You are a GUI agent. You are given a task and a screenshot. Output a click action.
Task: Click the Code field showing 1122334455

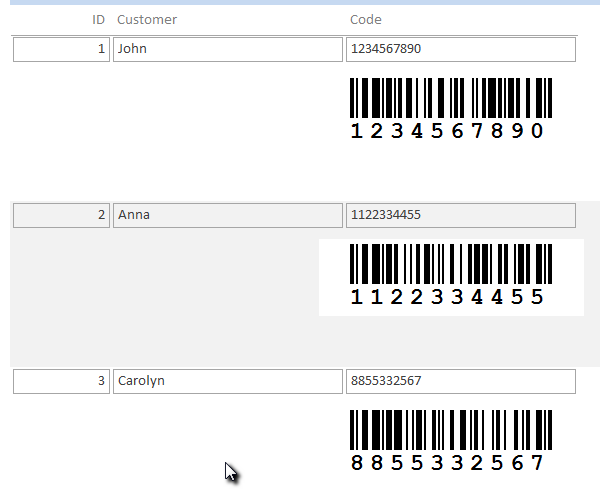(461, 215)
